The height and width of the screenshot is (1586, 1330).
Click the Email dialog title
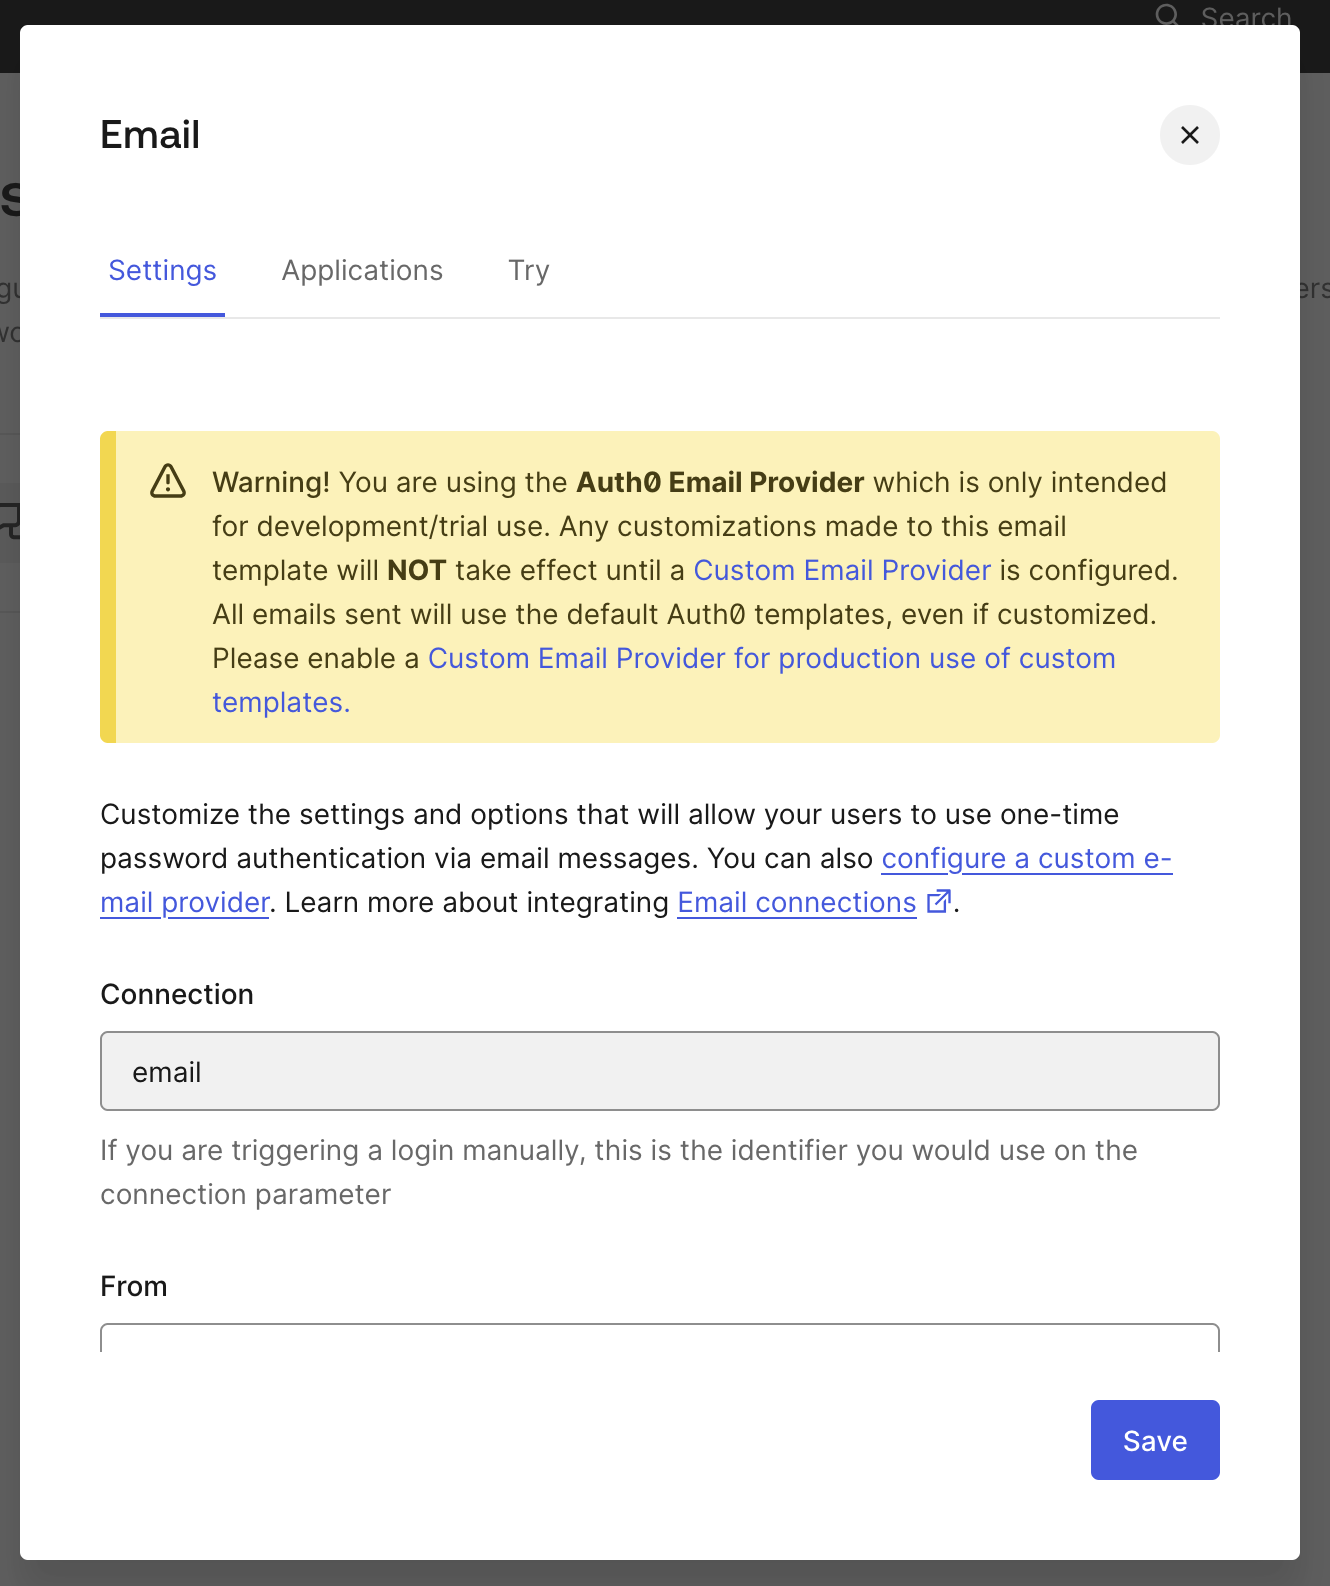150,135
